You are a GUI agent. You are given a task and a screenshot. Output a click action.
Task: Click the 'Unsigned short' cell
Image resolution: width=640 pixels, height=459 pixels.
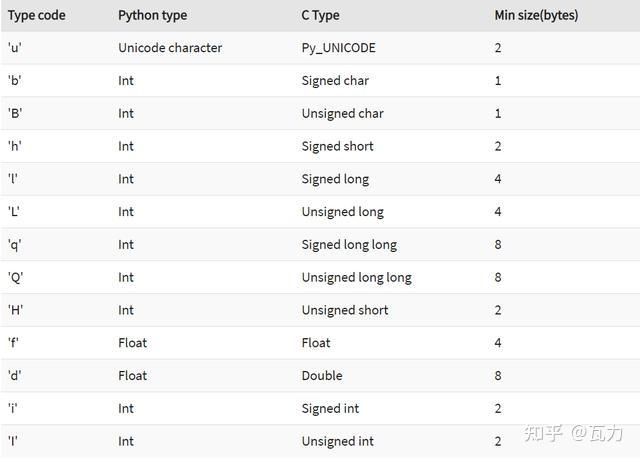(x=345, y=310)
